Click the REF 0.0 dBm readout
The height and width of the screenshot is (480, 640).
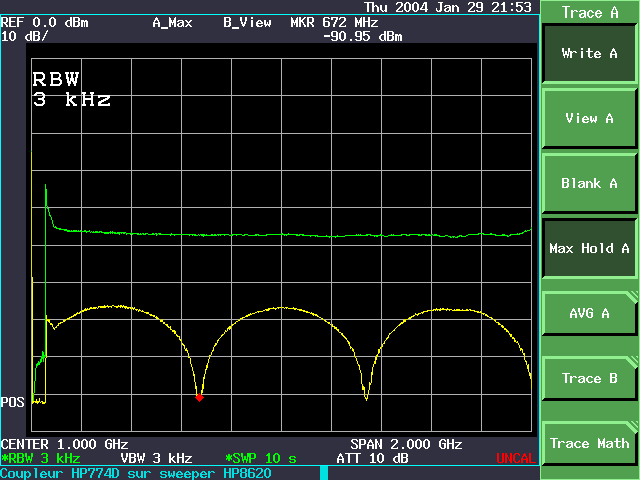tap(44, 22)
